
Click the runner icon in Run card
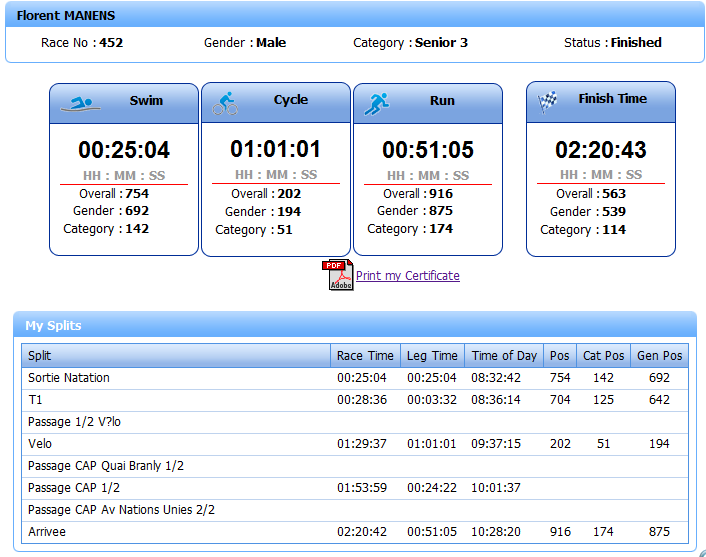tap(376, 103)
